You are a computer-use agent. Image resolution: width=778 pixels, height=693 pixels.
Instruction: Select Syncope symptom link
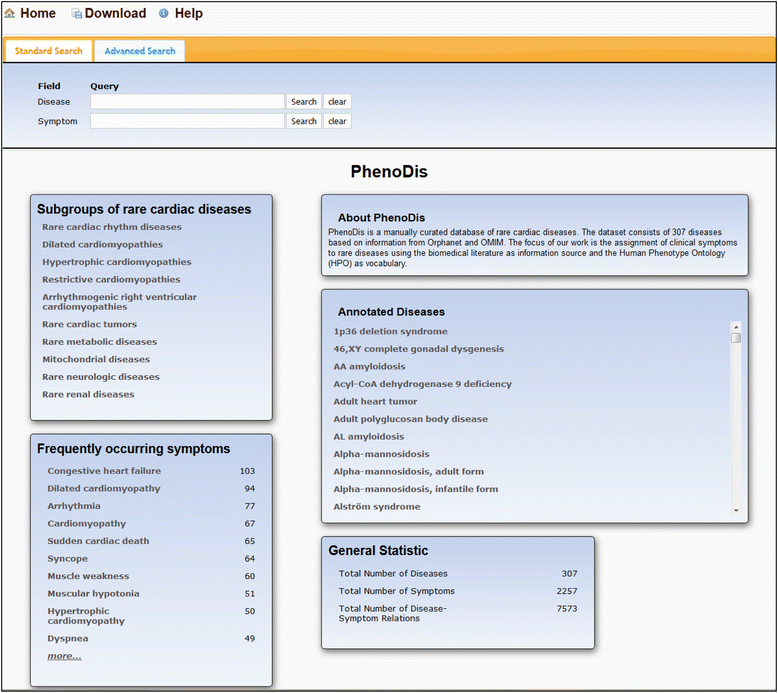click(67, 559)
